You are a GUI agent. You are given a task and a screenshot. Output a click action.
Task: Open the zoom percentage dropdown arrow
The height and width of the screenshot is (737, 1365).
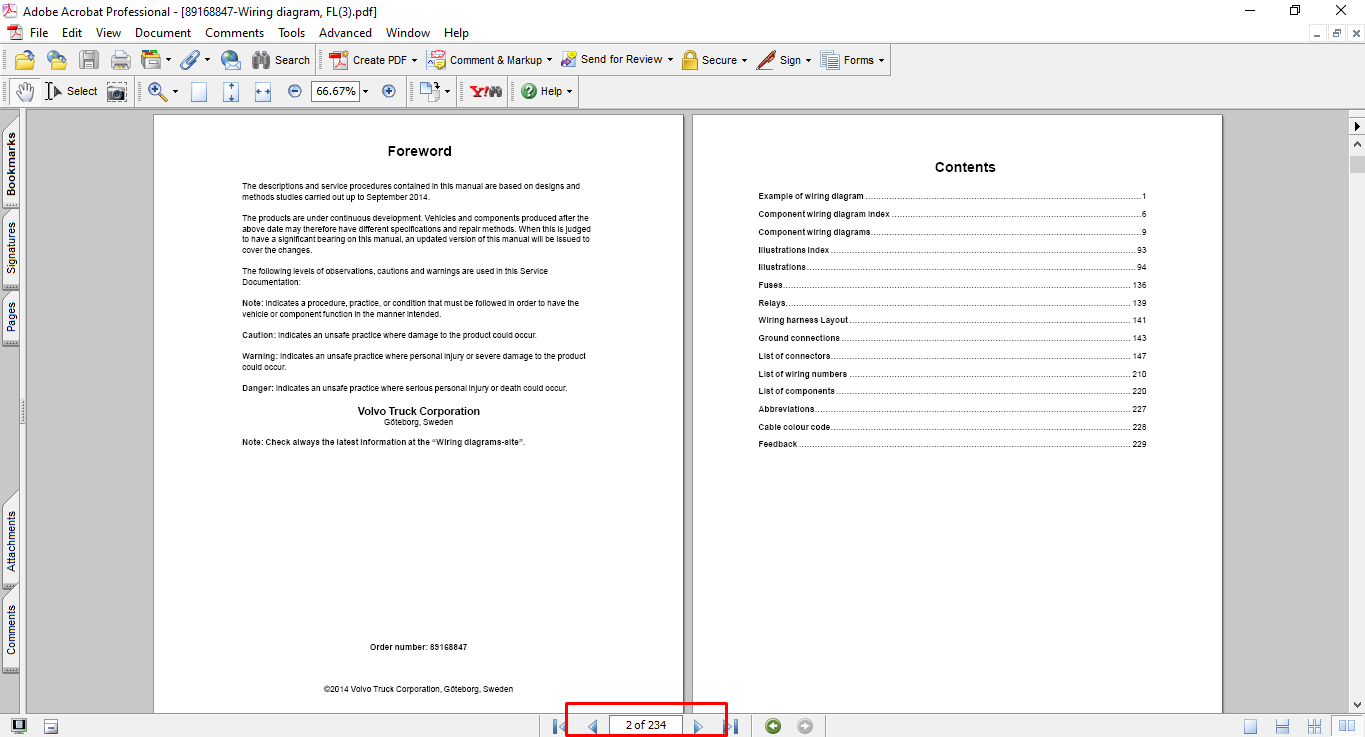tap(365, 91)
